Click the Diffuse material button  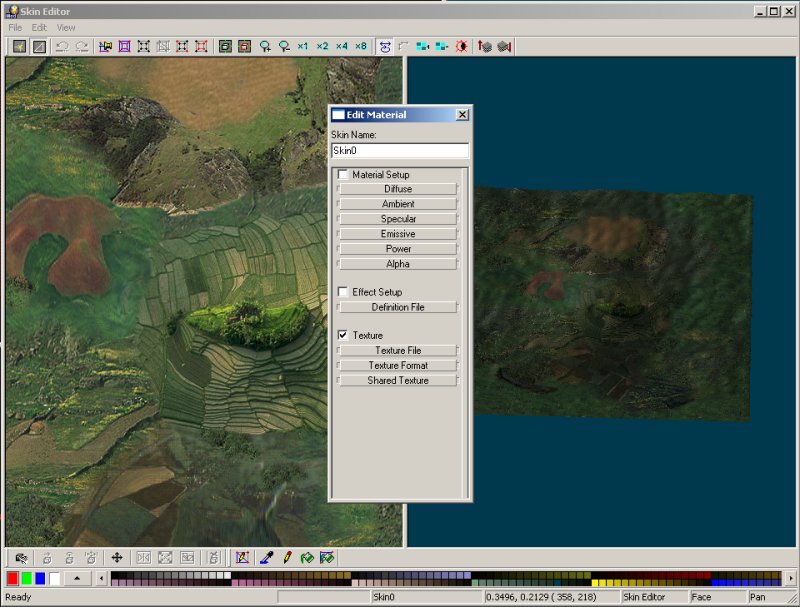coord(398,189)
